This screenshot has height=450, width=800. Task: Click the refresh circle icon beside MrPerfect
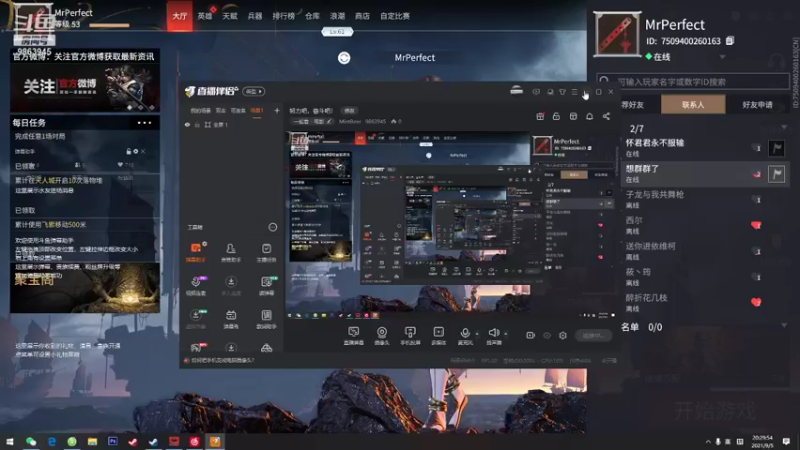point(344,58)
